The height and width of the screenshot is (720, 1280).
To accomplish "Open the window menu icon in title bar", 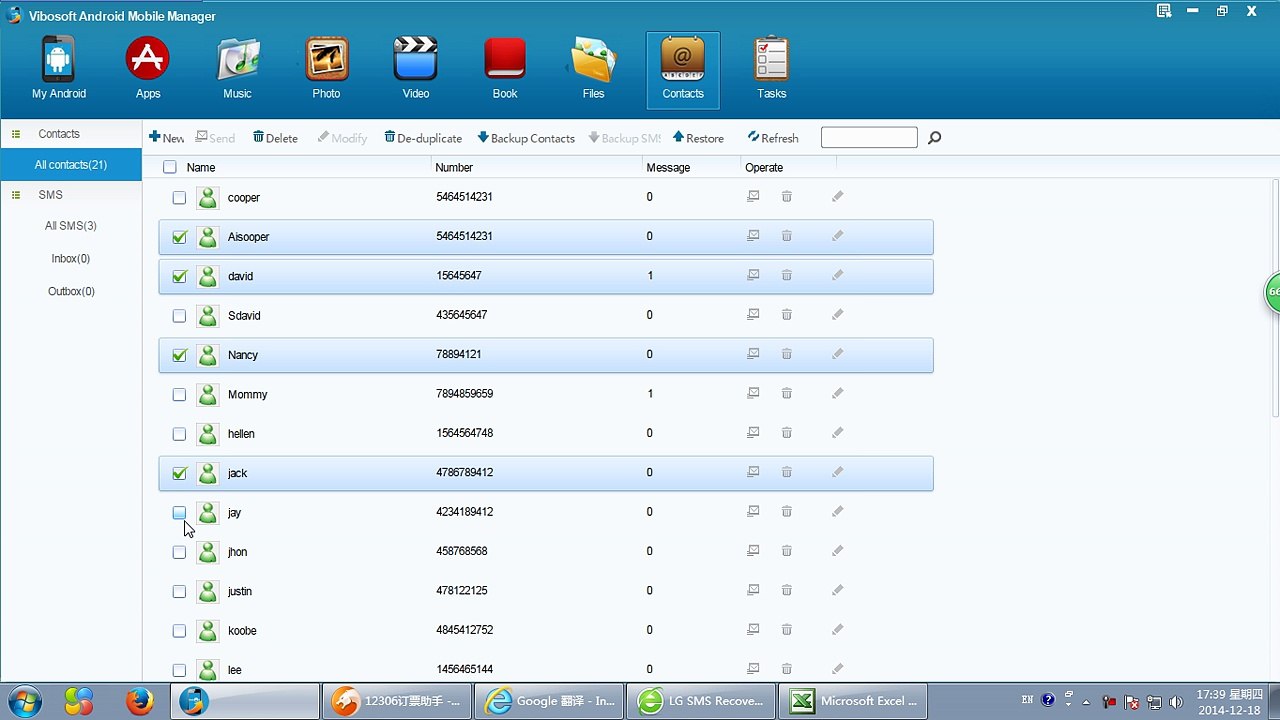I will tap(1164, 11).
